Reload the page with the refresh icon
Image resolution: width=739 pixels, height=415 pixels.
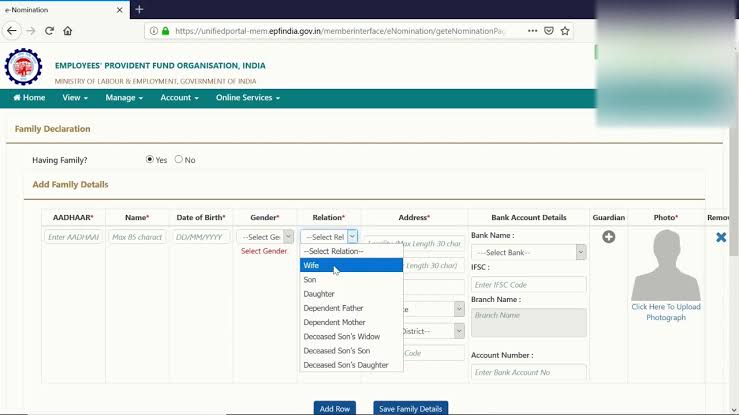click(49, 31)
